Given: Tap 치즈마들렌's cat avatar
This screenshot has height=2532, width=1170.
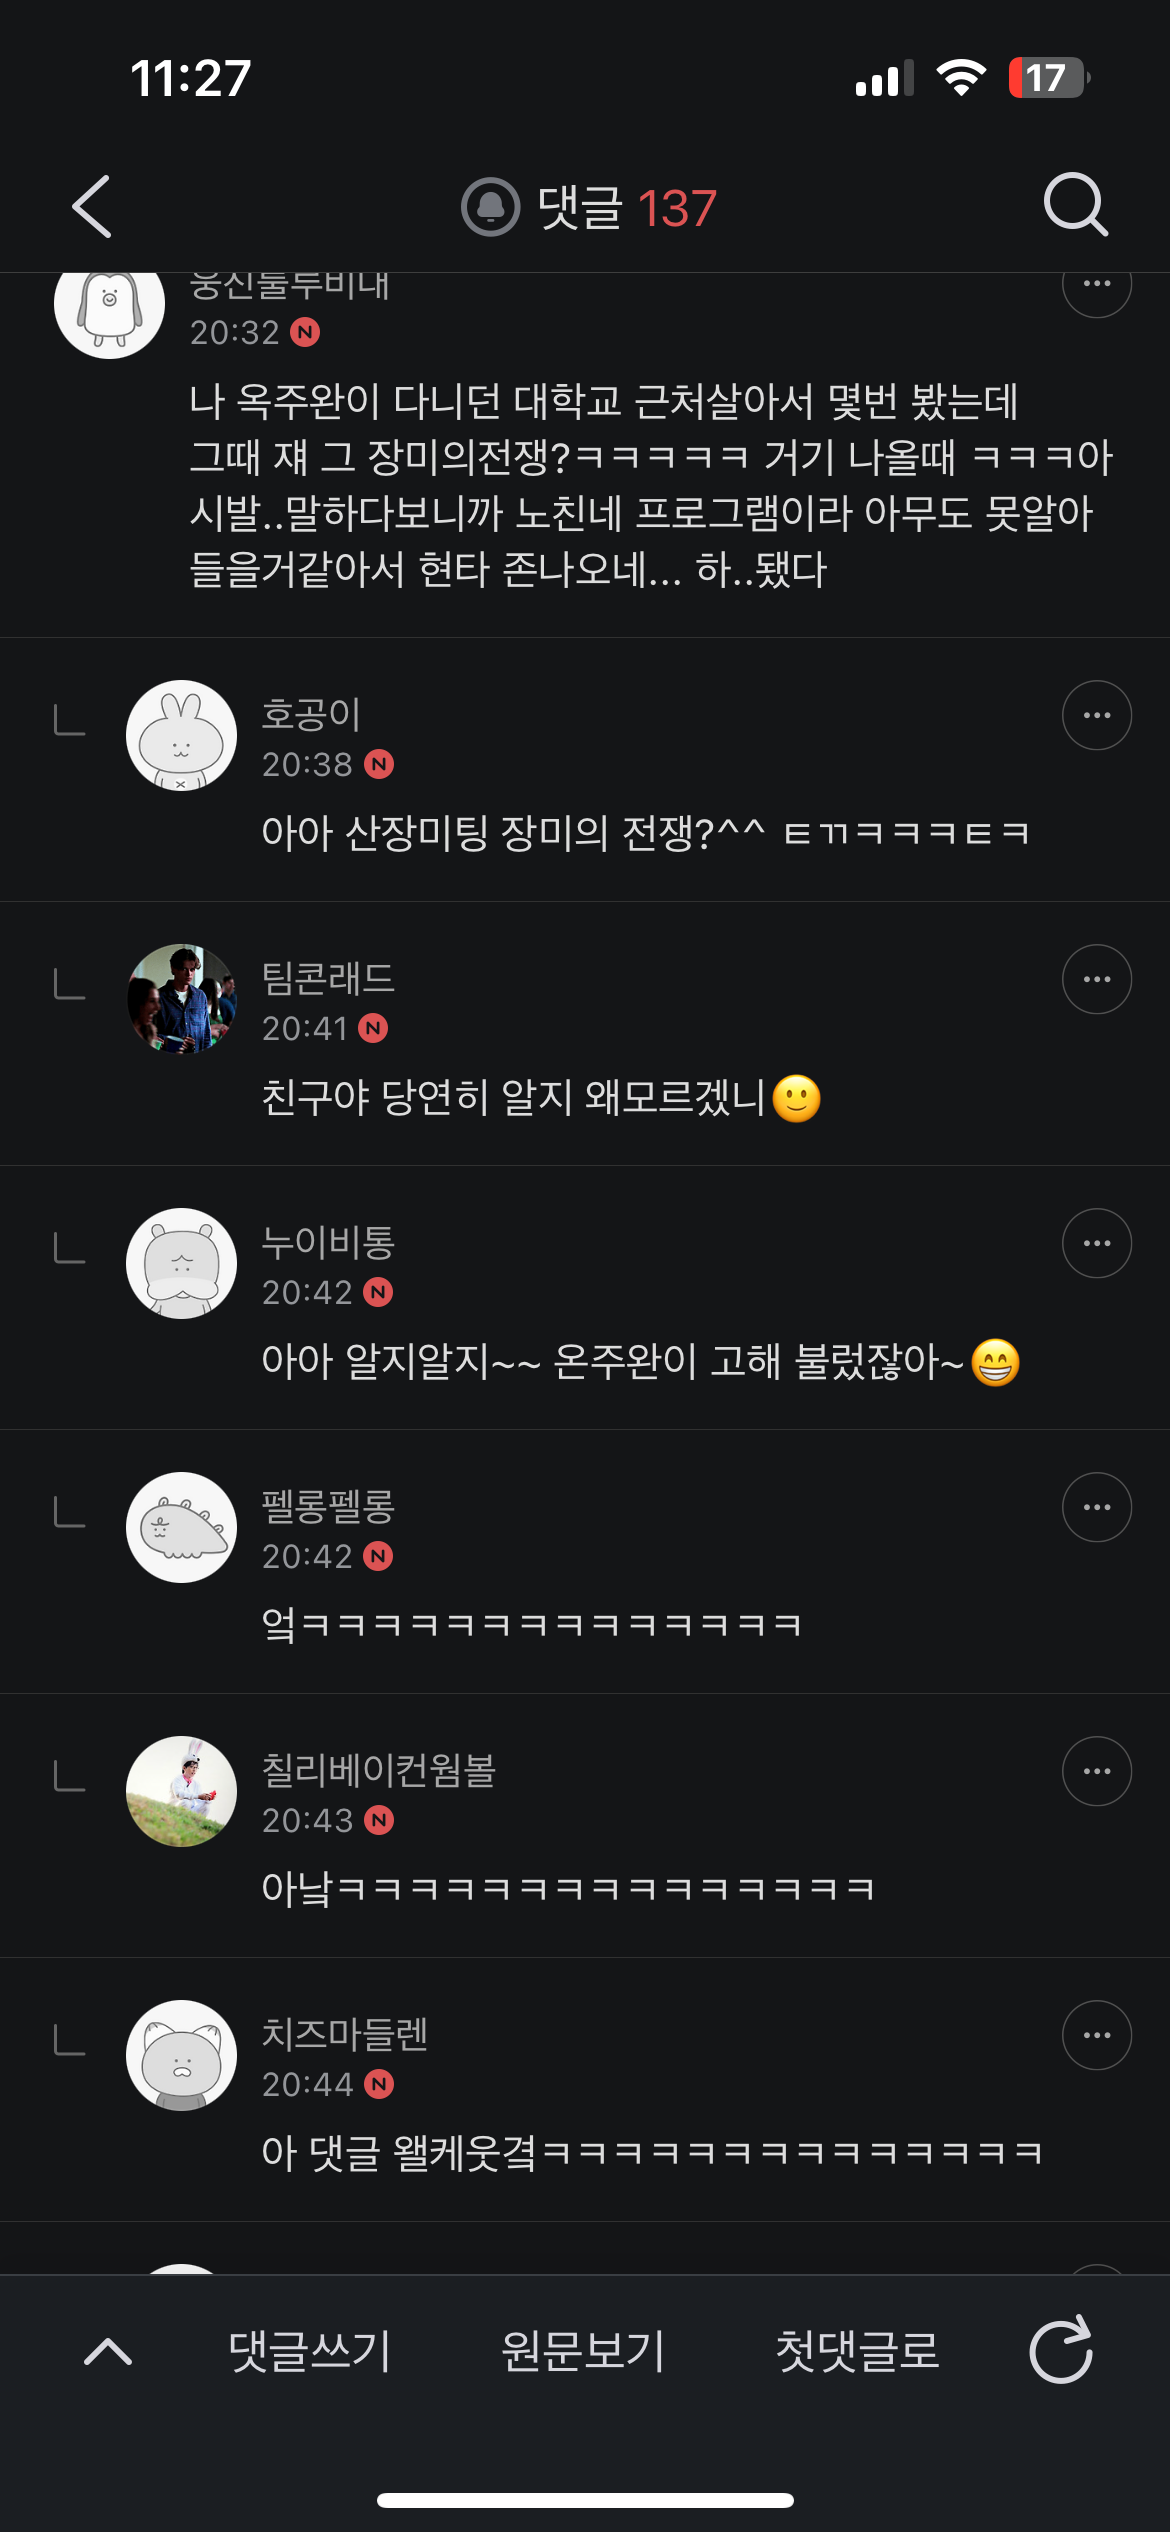Looking at the screenshot, I should pos(181,2055).
